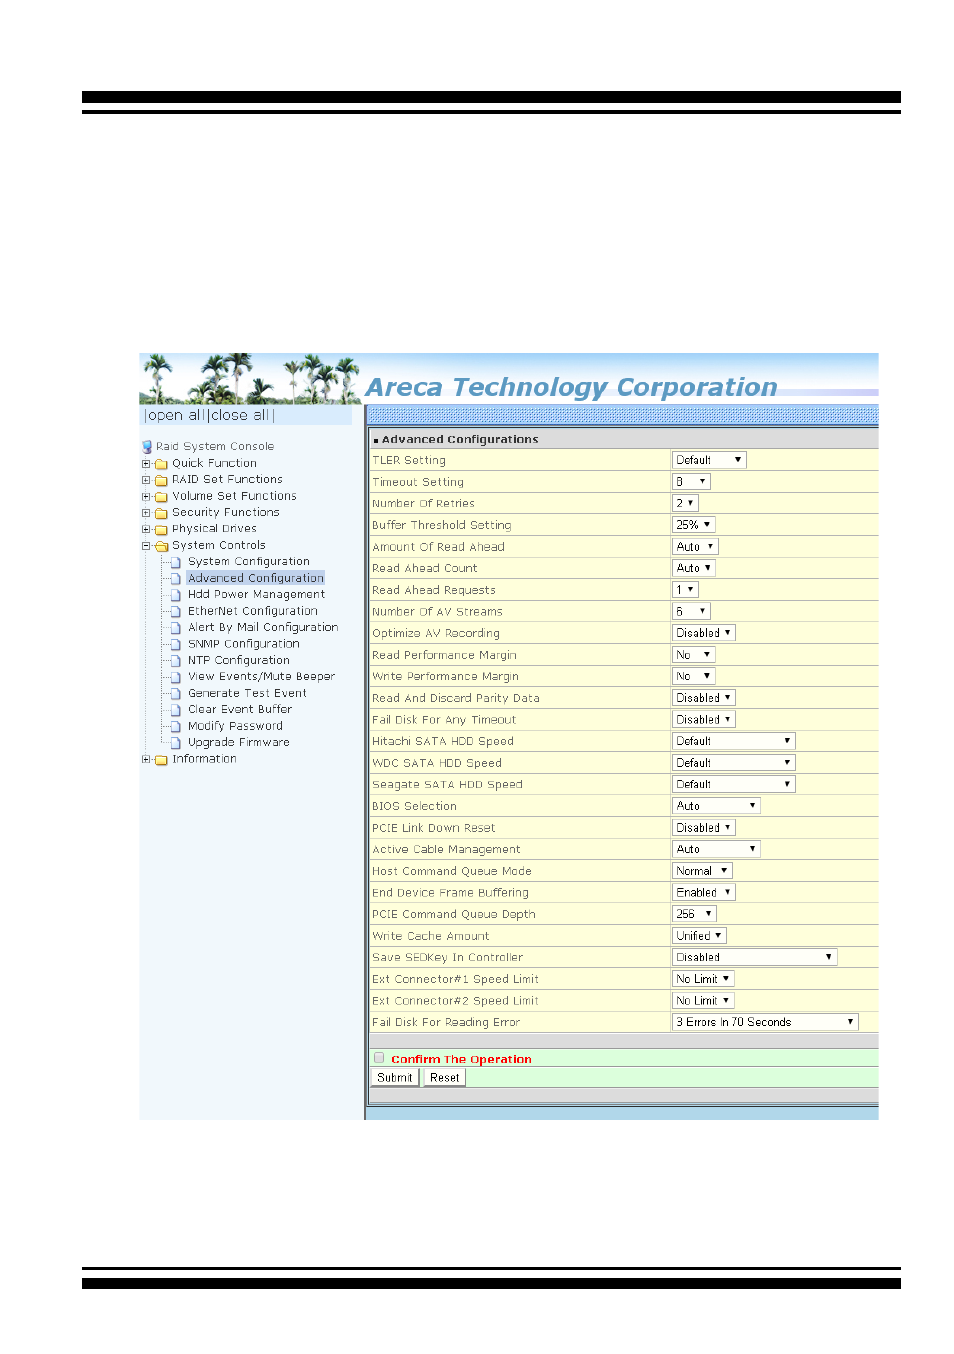Select Advanced Configuration tree item
The width and height of the screenshot is (954, 1354).
256,579
